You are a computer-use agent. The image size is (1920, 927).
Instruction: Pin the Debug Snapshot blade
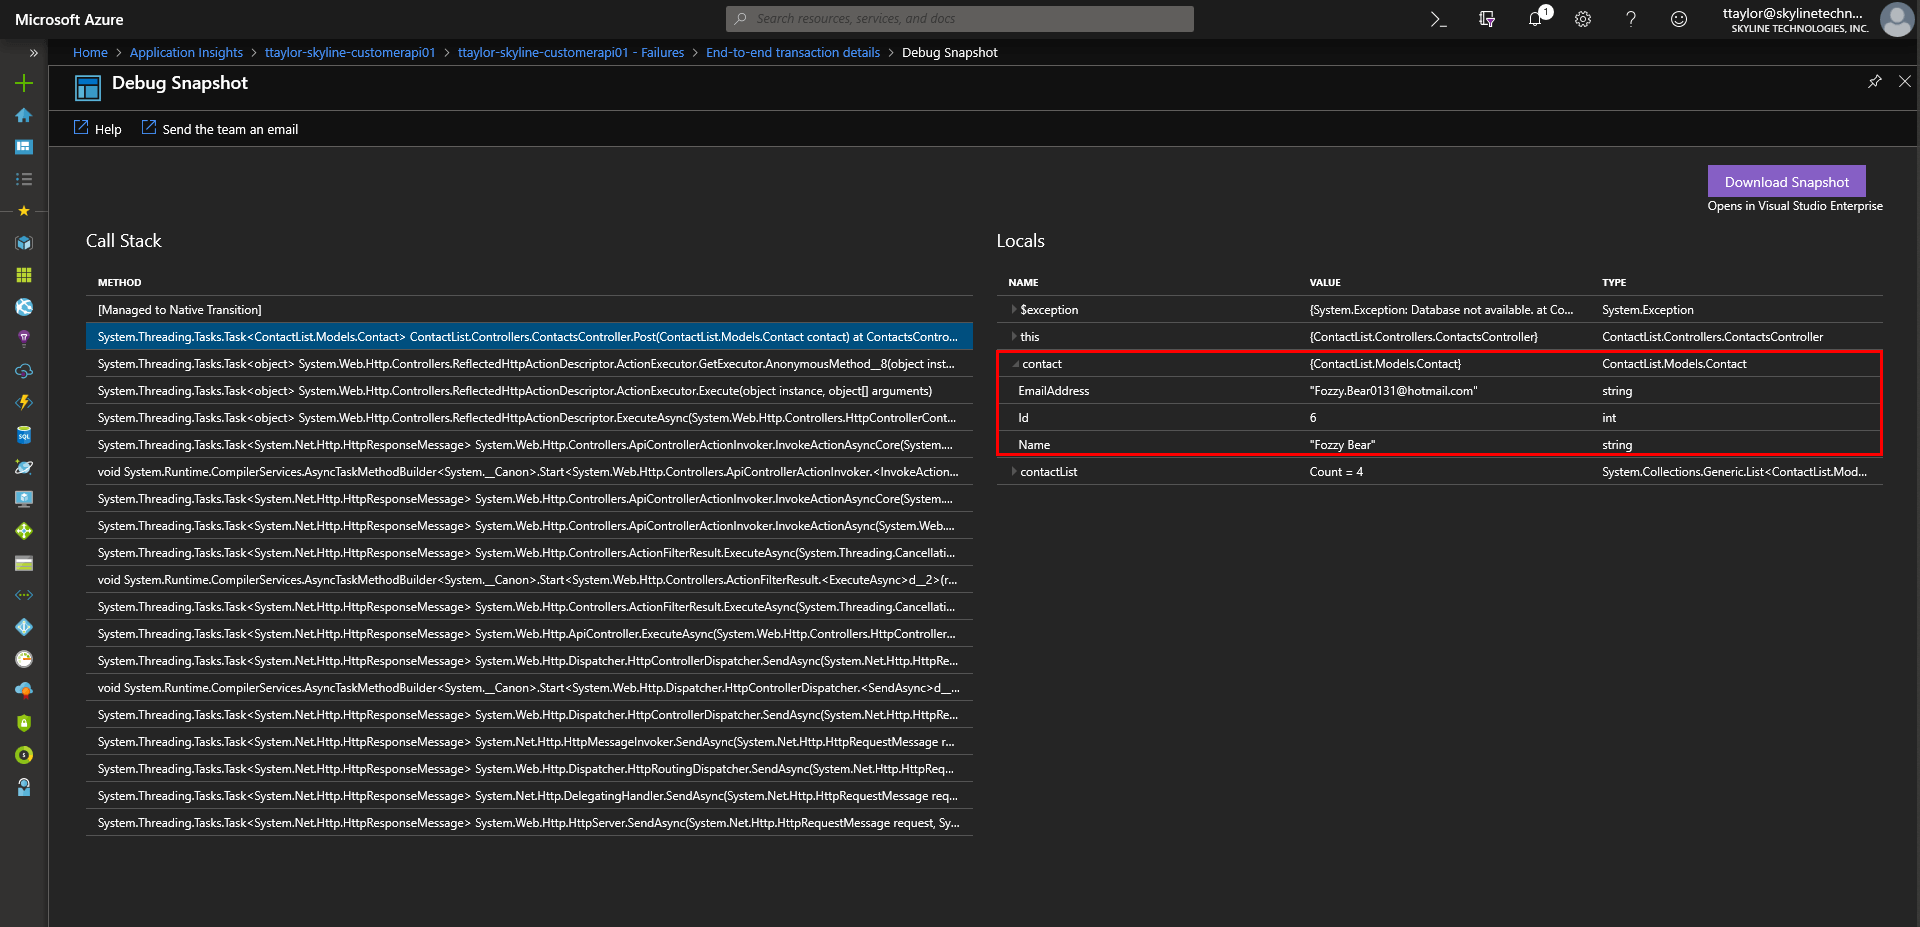[1875, 81]
